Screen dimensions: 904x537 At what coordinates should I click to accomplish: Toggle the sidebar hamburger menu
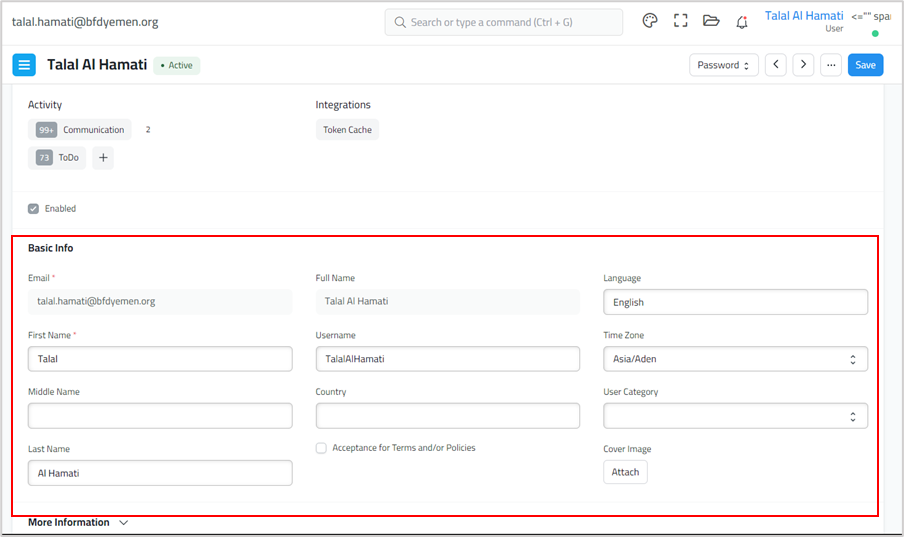click(x=24, y=65)
